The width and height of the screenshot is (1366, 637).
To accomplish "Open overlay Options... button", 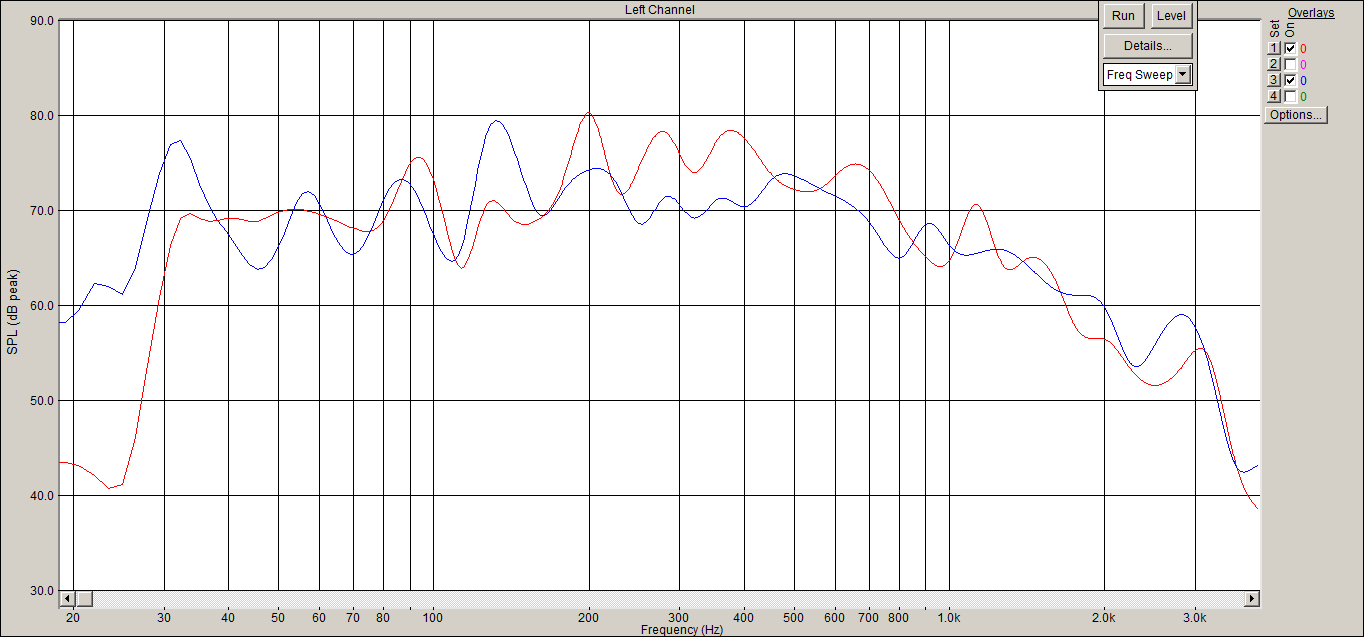I will click(x=1296, y=115).
